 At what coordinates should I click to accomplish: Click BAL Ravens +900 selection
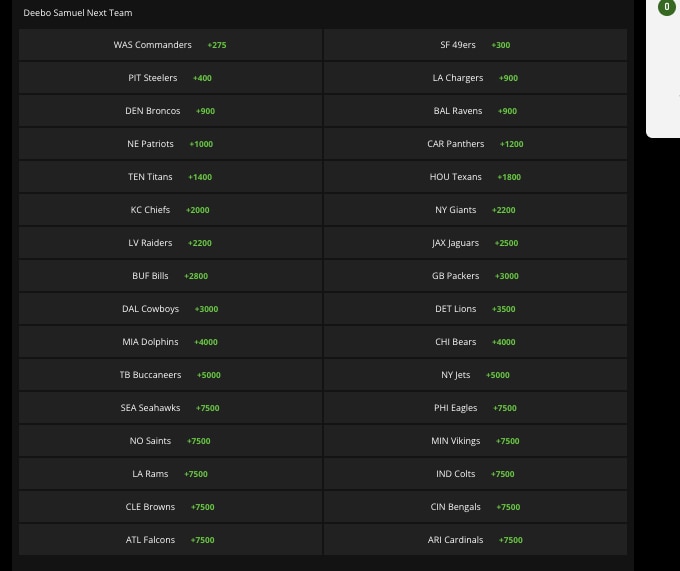pos(475,111)
